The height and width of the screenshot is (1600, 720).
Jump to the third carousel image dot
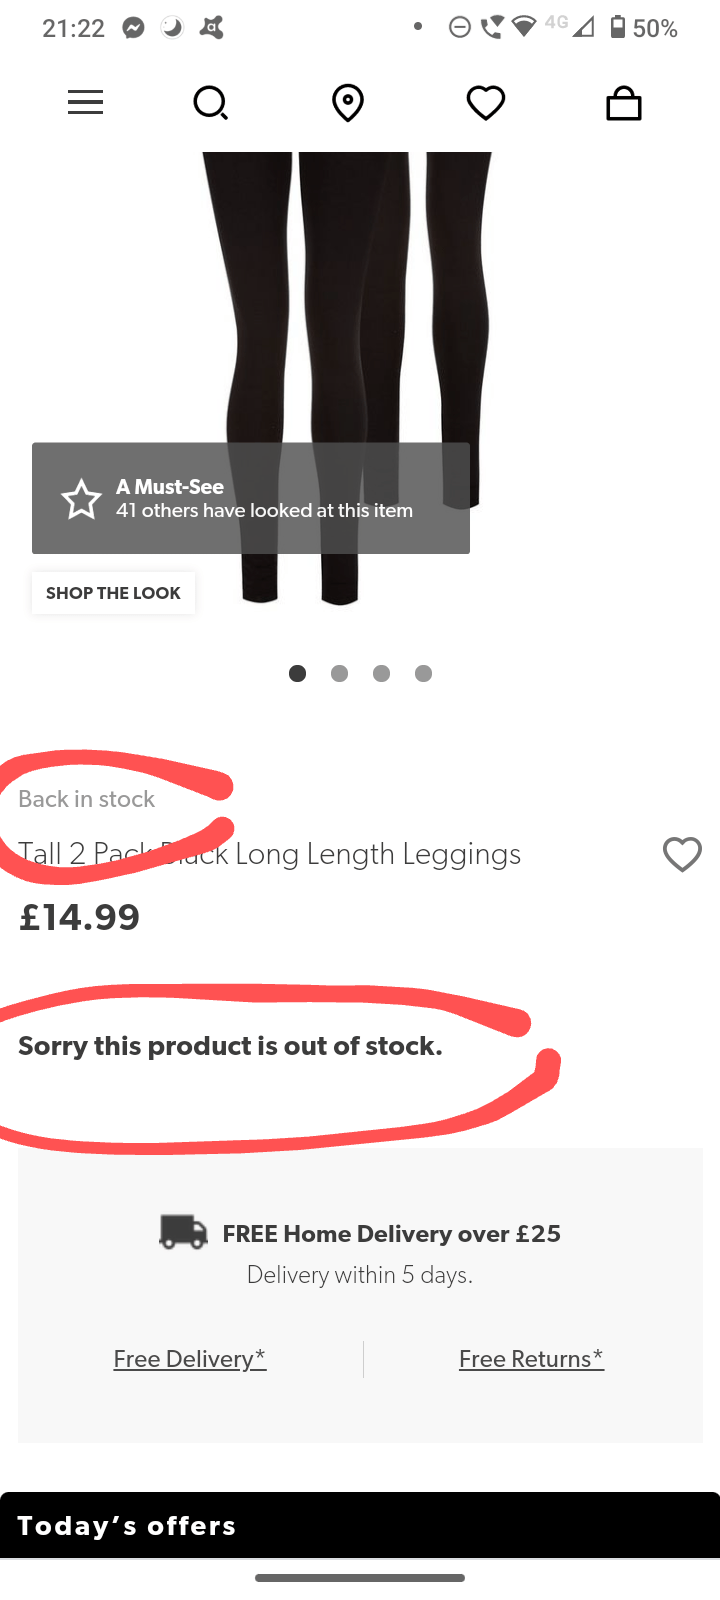[381, 673]
